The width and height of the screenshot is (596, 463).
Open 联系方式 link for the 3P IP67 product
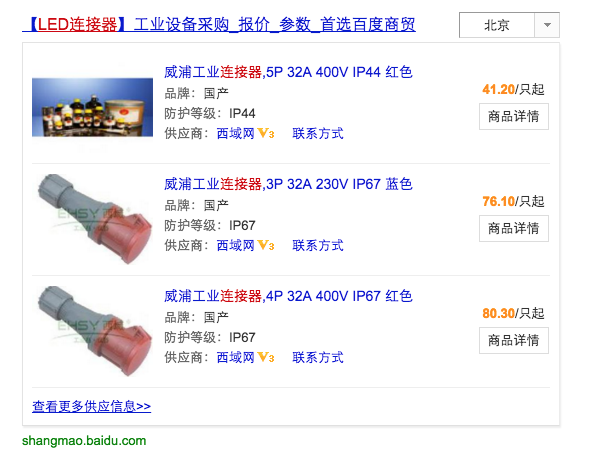[x=318, y=245]
